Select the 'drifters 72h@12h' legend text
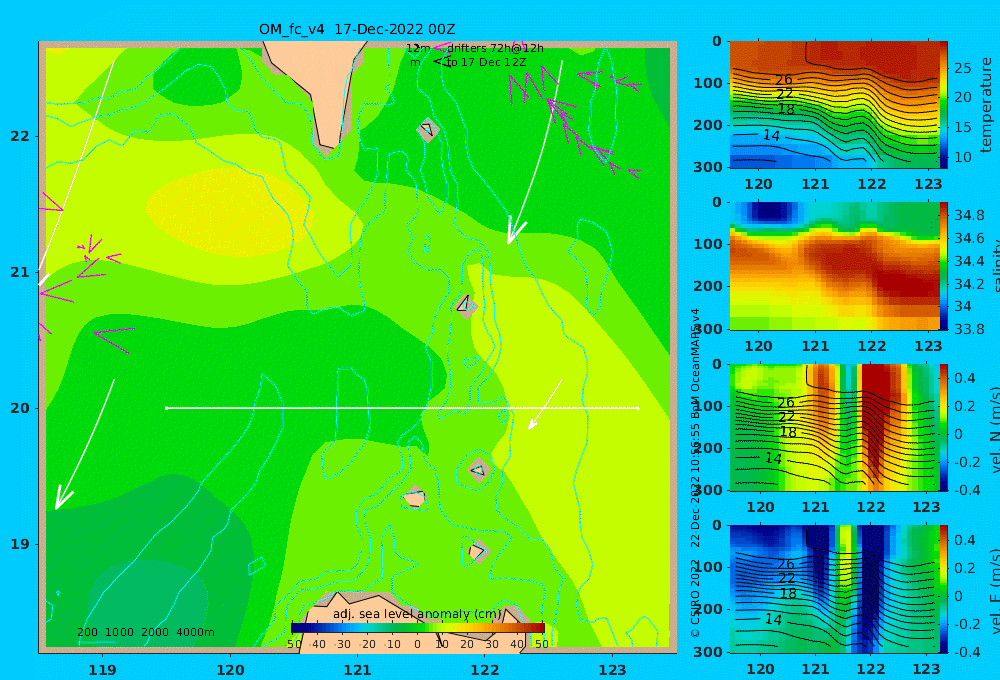1000x680 pixels. coord(495,48)
